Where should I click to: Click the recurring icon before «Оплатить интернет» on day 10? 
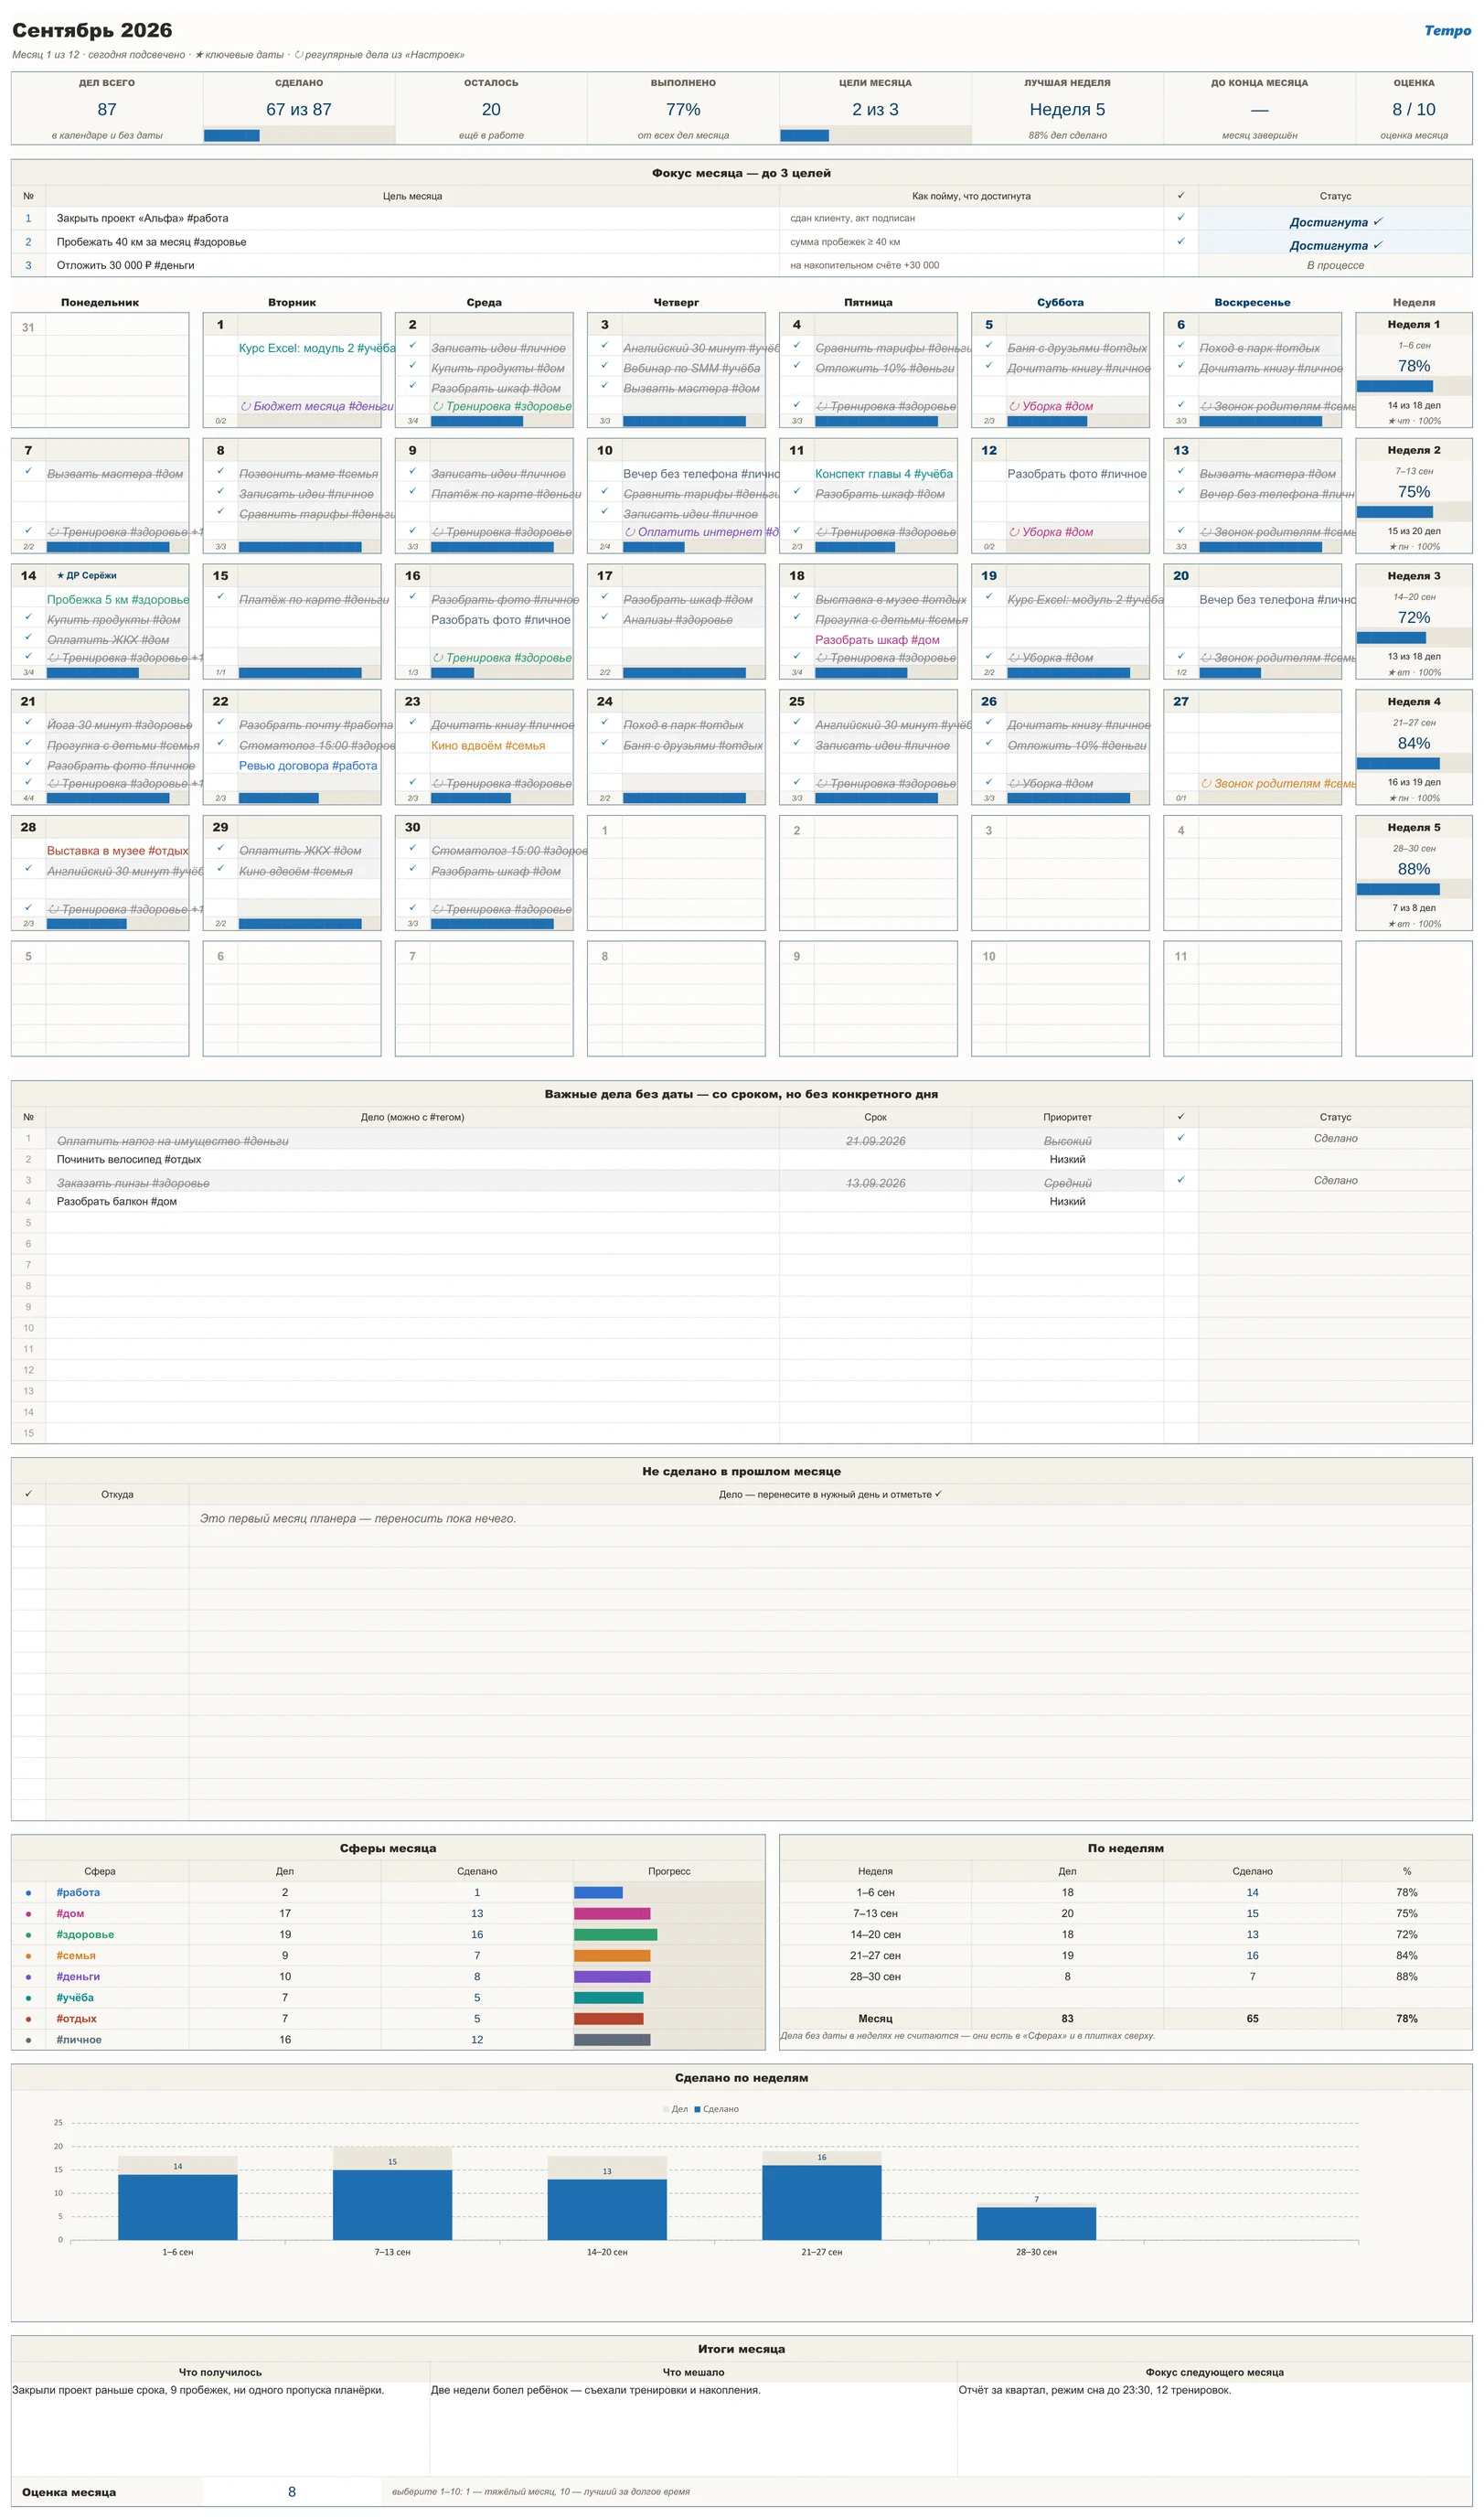(630, 532)
